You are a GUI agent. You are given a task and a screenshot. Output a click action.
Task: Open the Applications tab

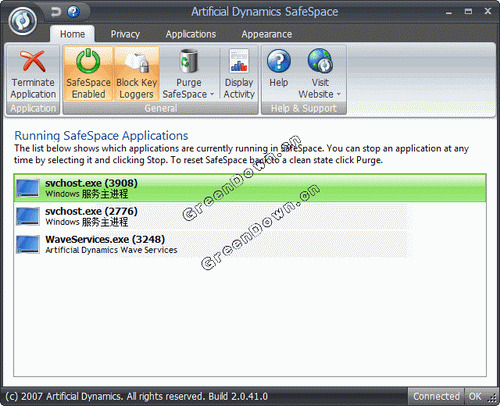tap(191, 34)
